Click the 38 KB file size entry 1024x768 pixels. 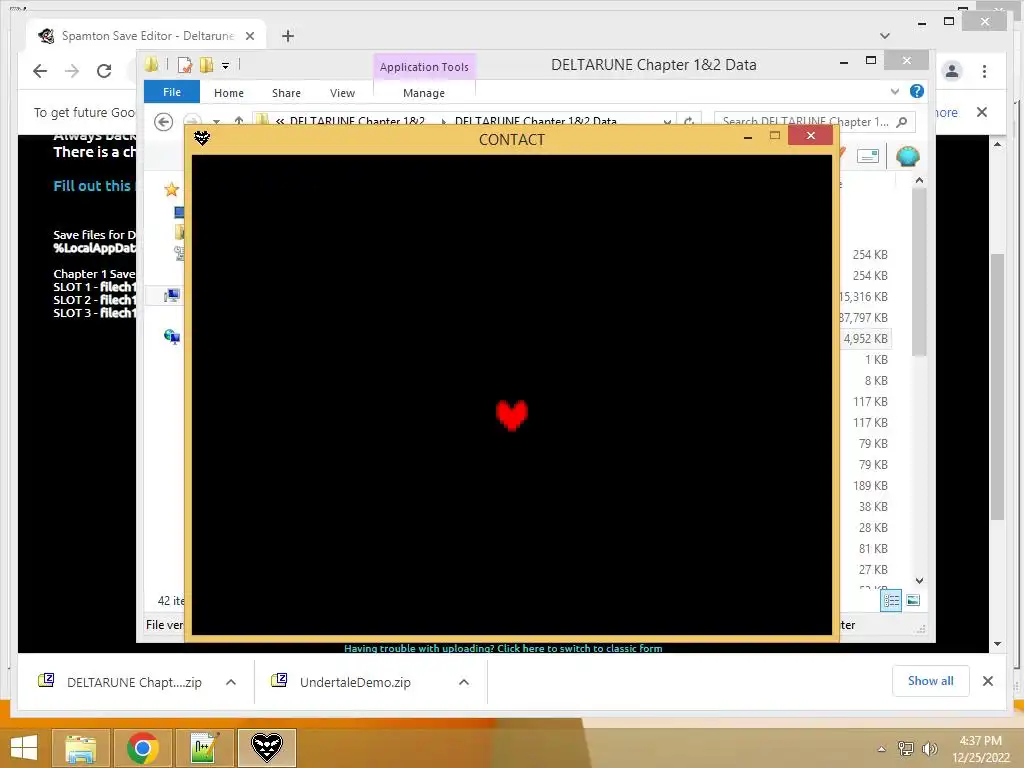[x=873, y=506]
